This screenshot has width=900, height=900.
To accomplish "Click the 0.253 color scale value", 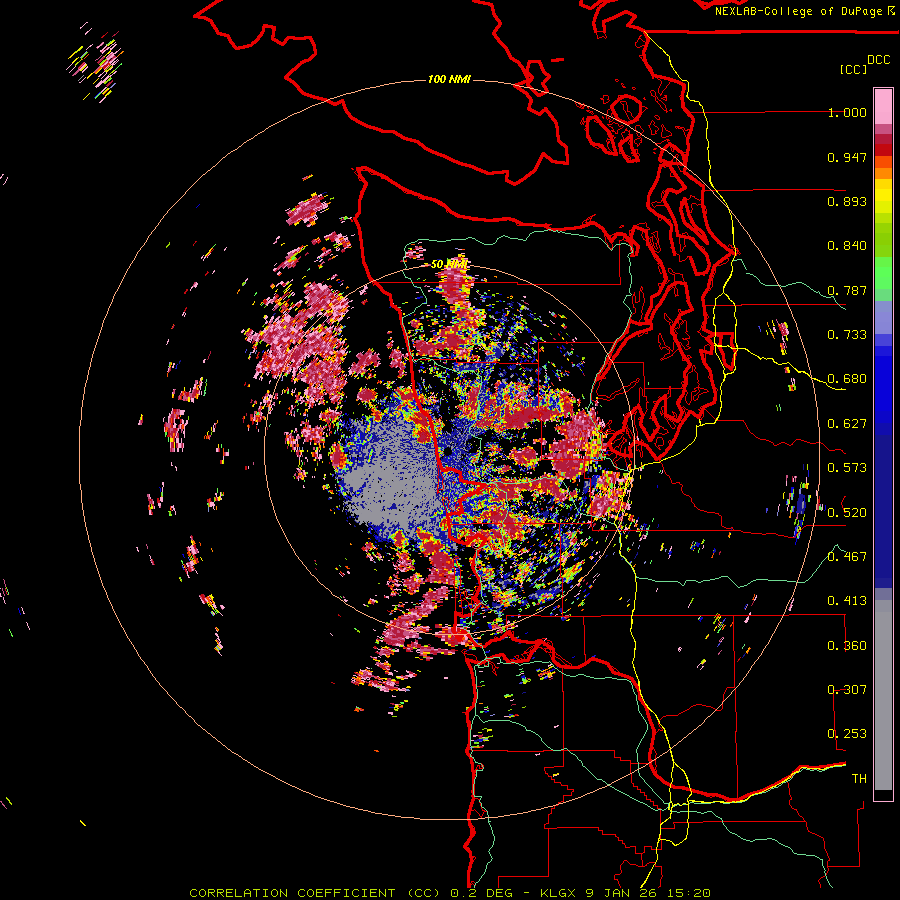I will pyautogui.click(x=847, y=734).
